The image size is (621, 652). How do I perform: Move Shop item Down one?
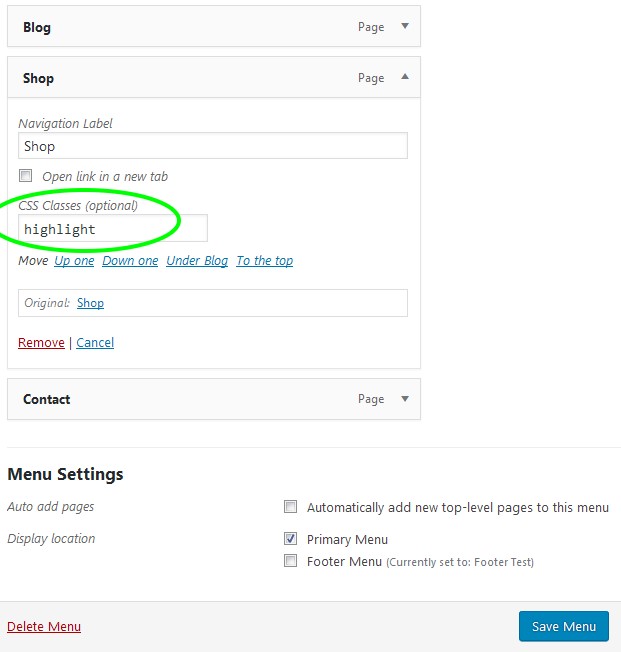pos(130,261)
